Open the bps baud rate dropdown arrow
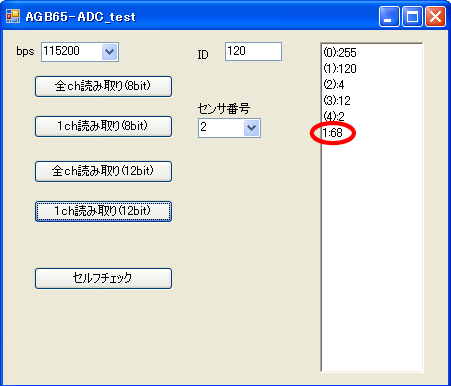451x386 pixels. [110, 52]
